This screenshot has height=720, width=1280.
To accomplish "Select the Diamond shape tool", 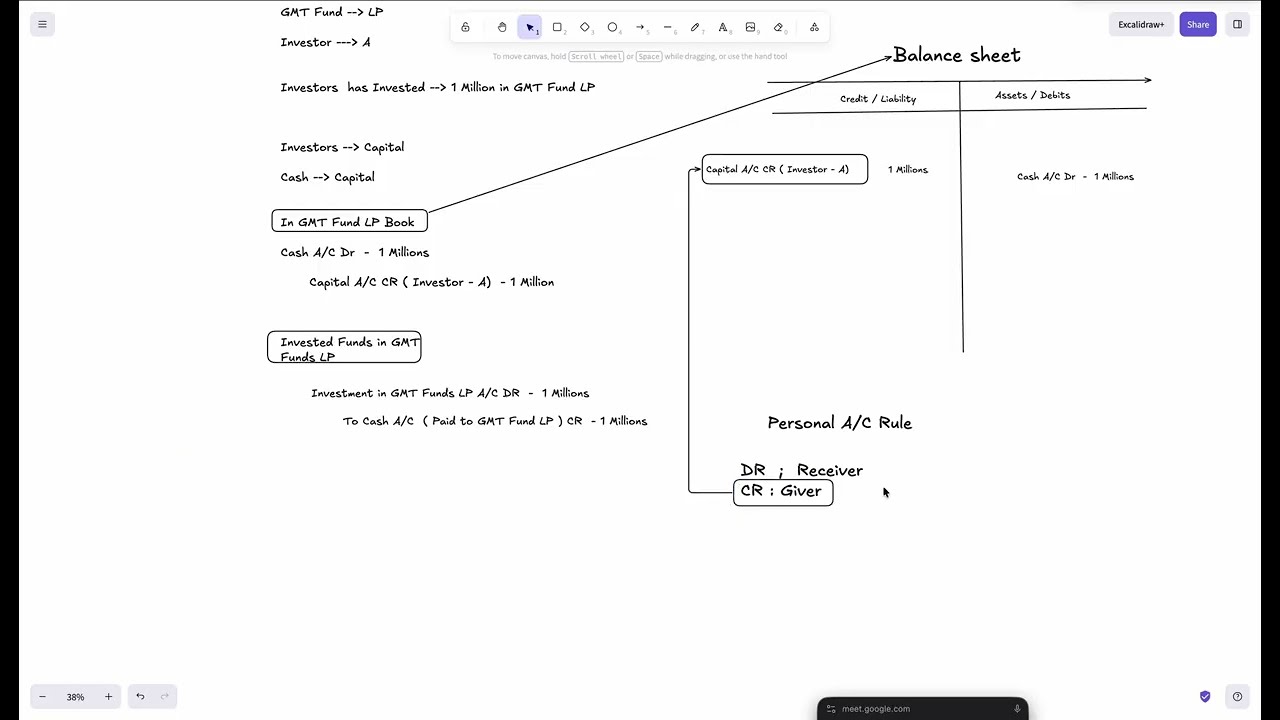I will tap(585, 27).
